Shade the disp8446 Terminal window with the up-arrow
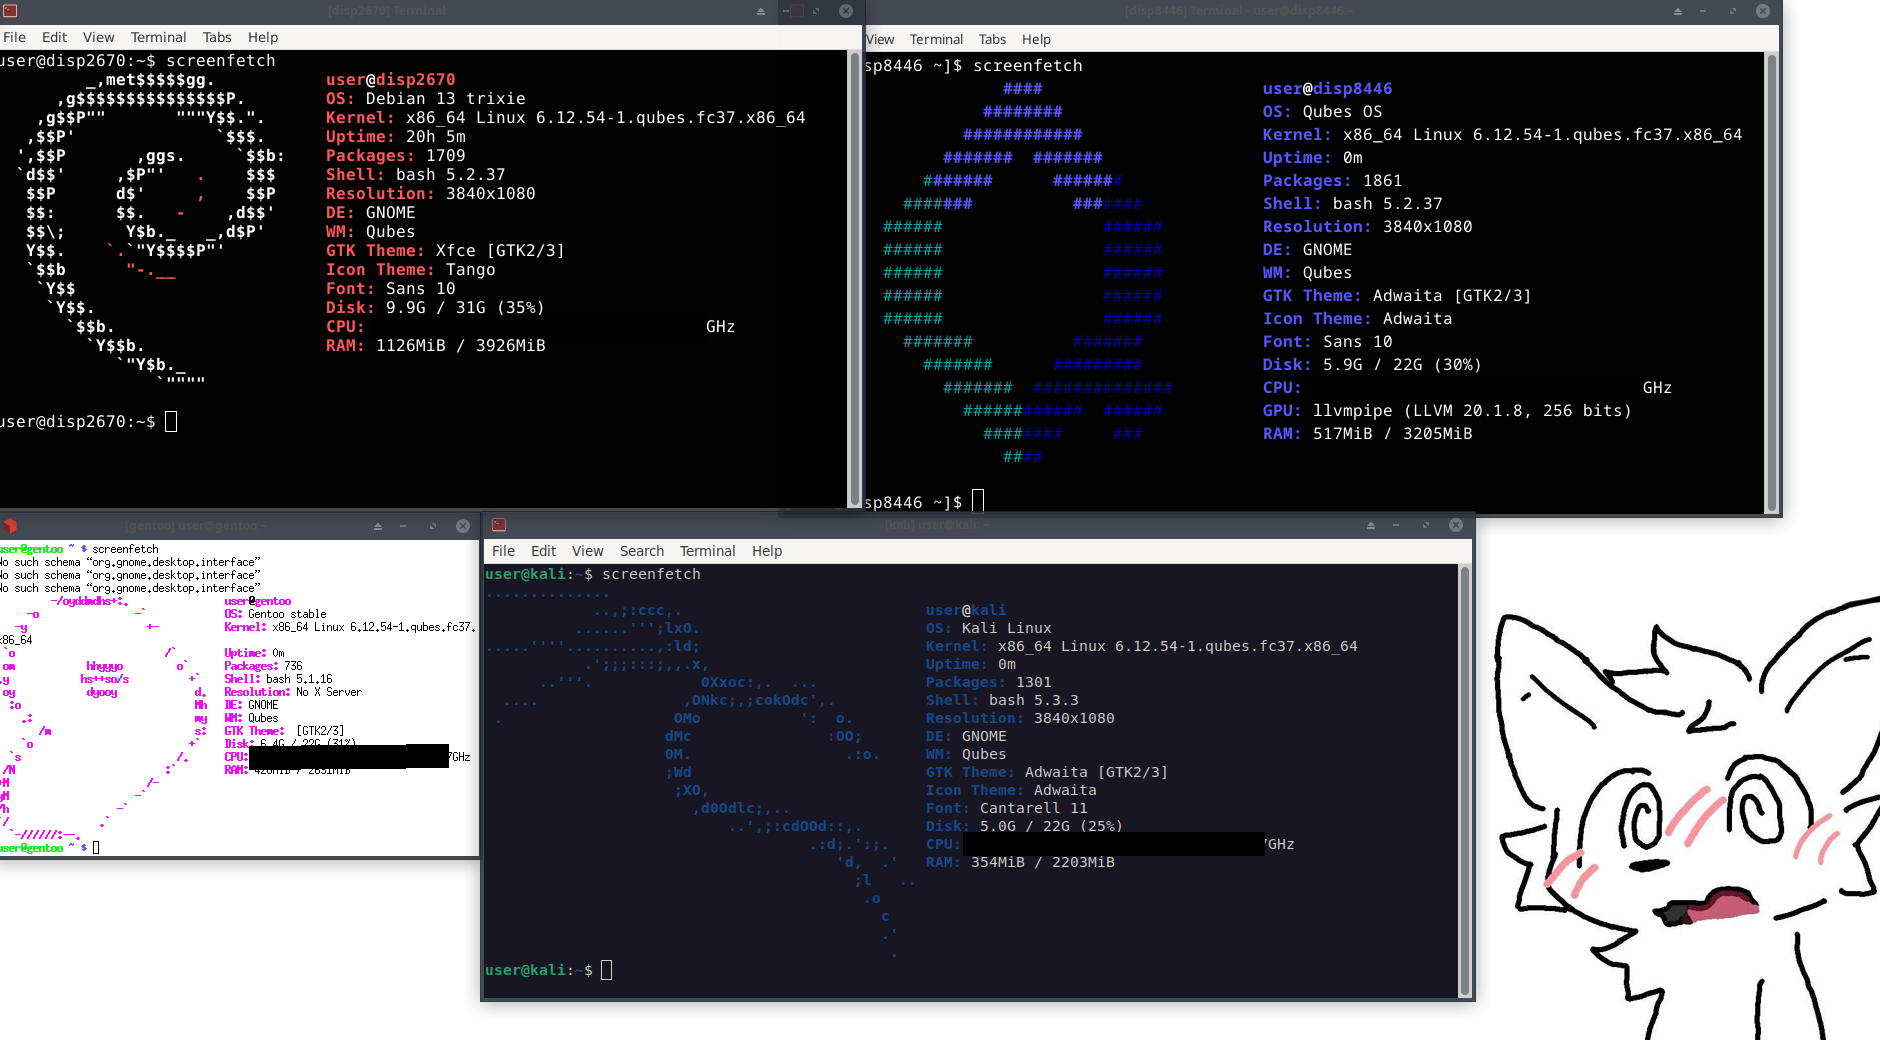Screen dimensions: 1880x1040 pos(1678,11)
